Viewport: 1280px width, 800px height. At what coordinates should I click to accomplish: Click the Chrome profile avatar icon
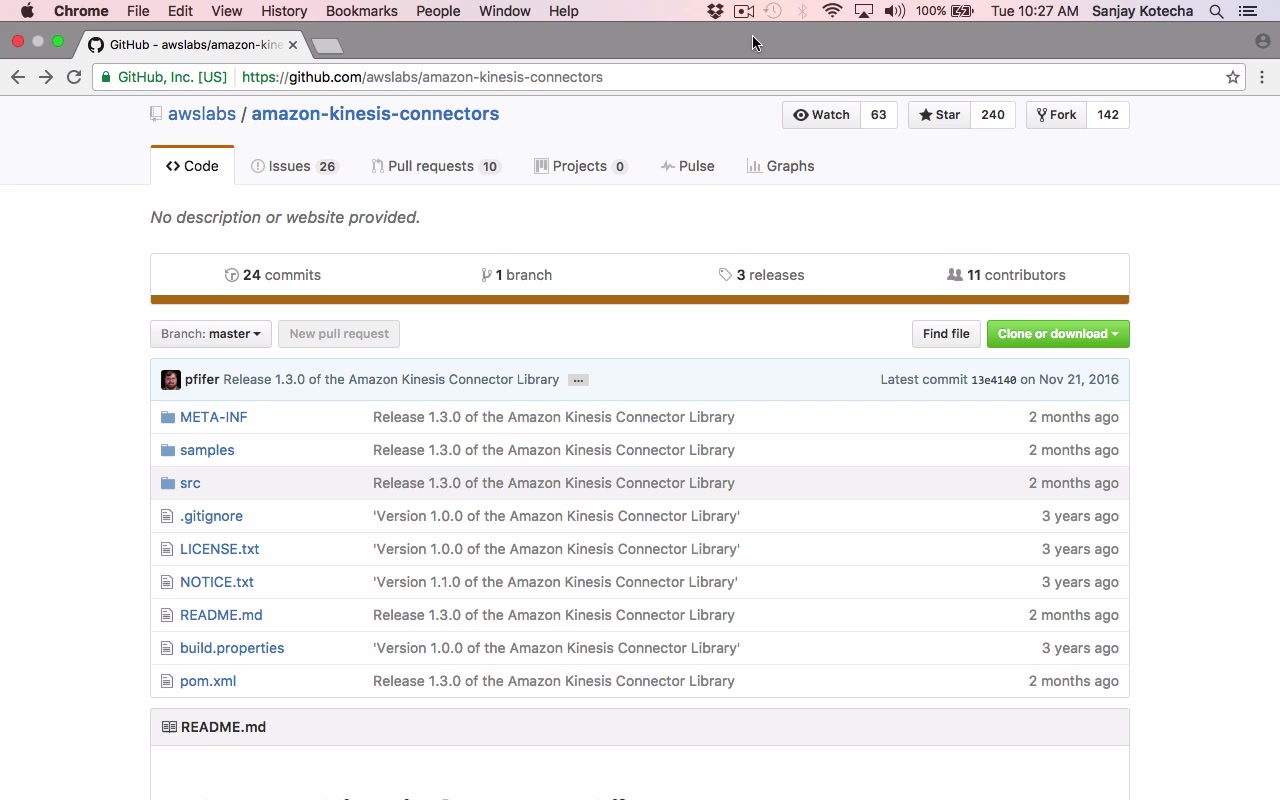(x=1262, y=42)
